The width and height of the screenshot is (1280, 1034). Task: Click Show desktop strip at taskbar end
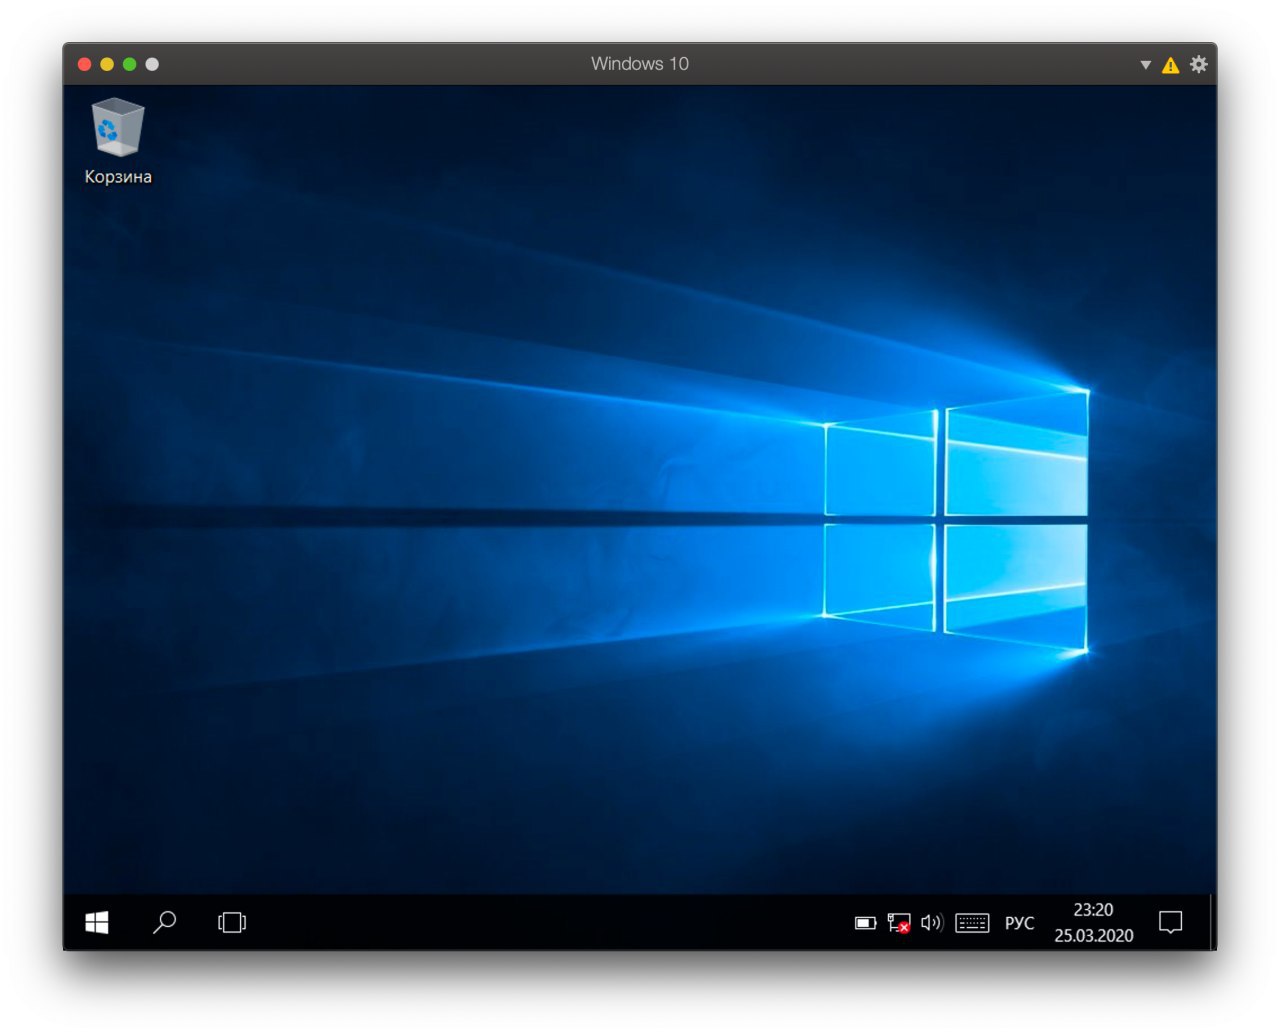point(1212,922)
